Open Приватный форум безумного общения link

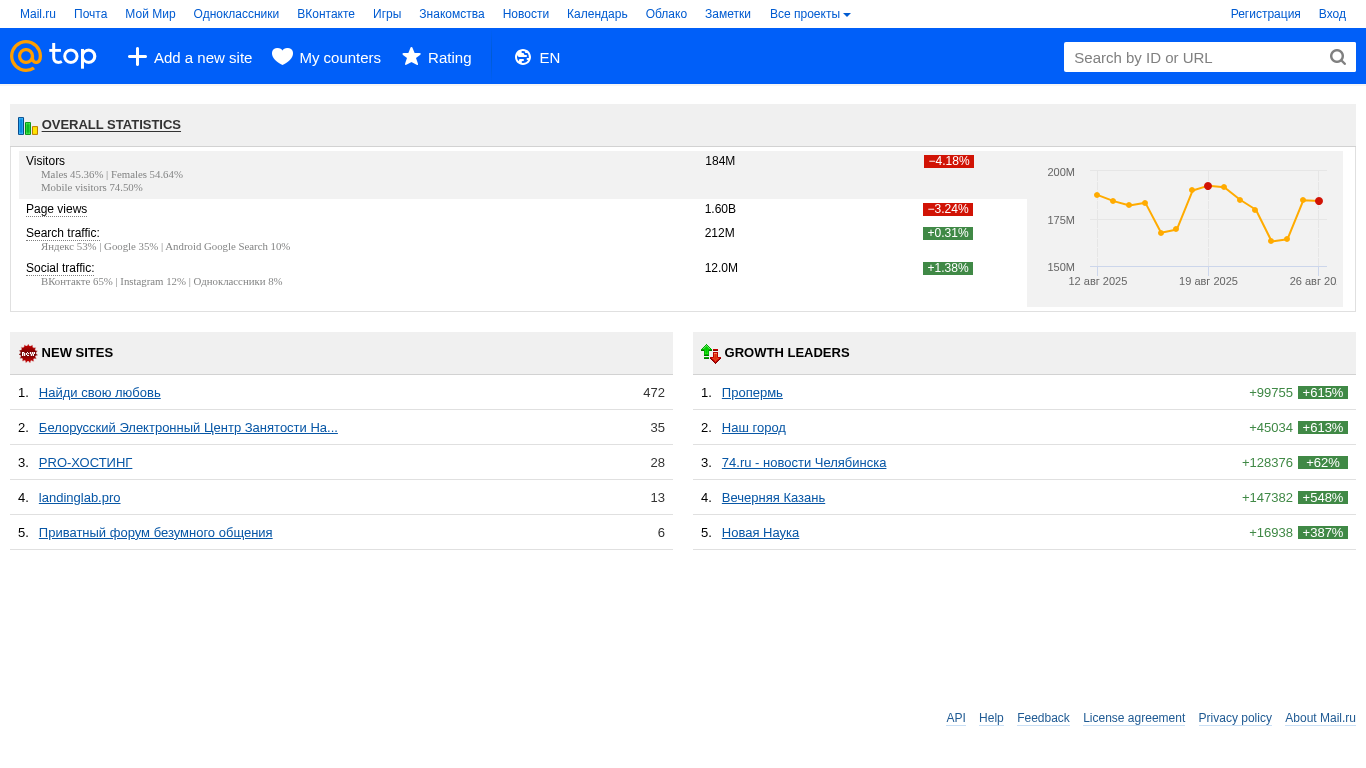156,533
